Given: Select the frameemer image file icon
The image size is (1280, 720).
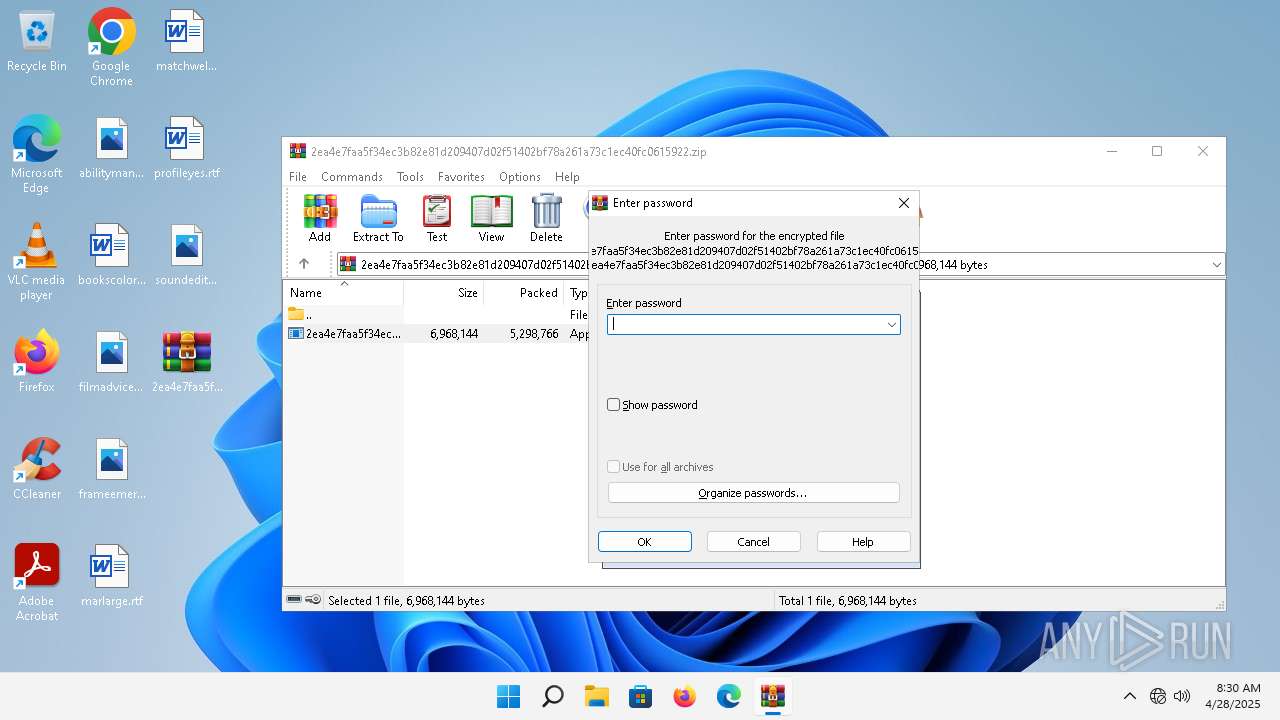Looking at the screenshot, I should pos(111,469).
